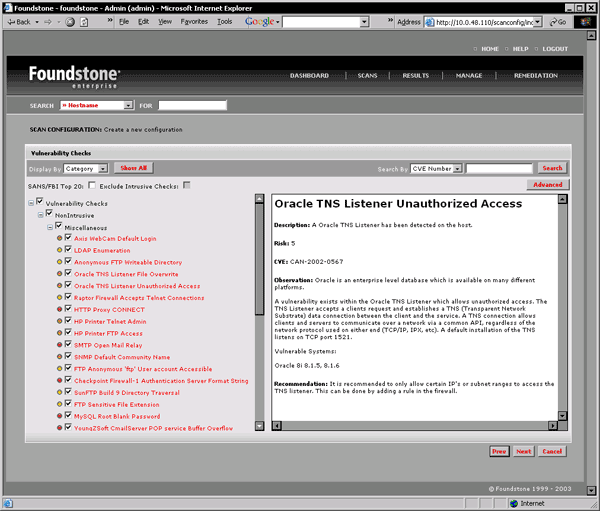Click the severity dot beside SMTP Open Mail Relay
This screenshot has width=600, height=511.
coord(61,345)
